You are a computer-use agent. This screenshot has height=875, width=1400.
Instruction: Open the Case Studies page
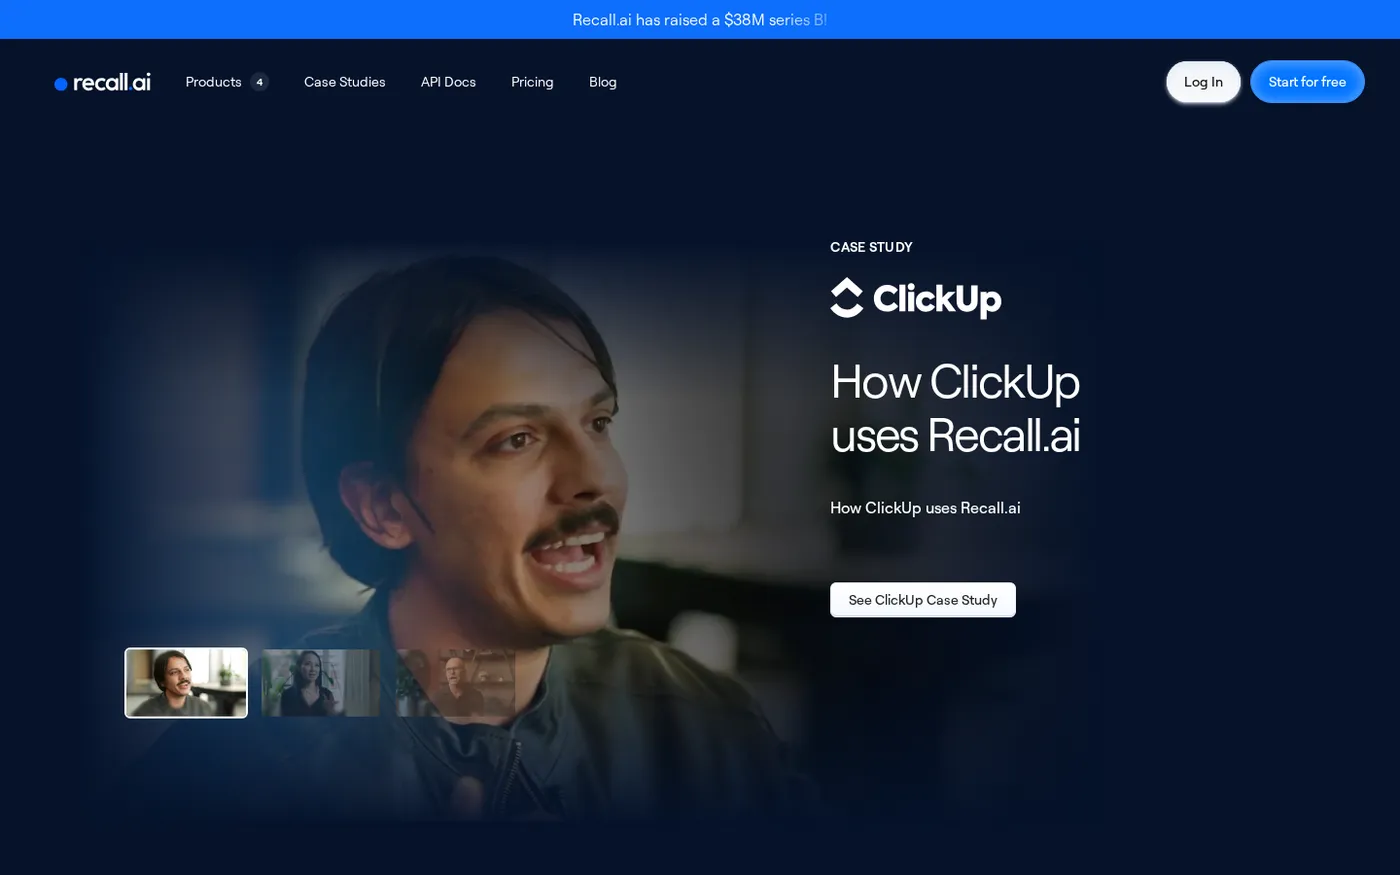344,82
